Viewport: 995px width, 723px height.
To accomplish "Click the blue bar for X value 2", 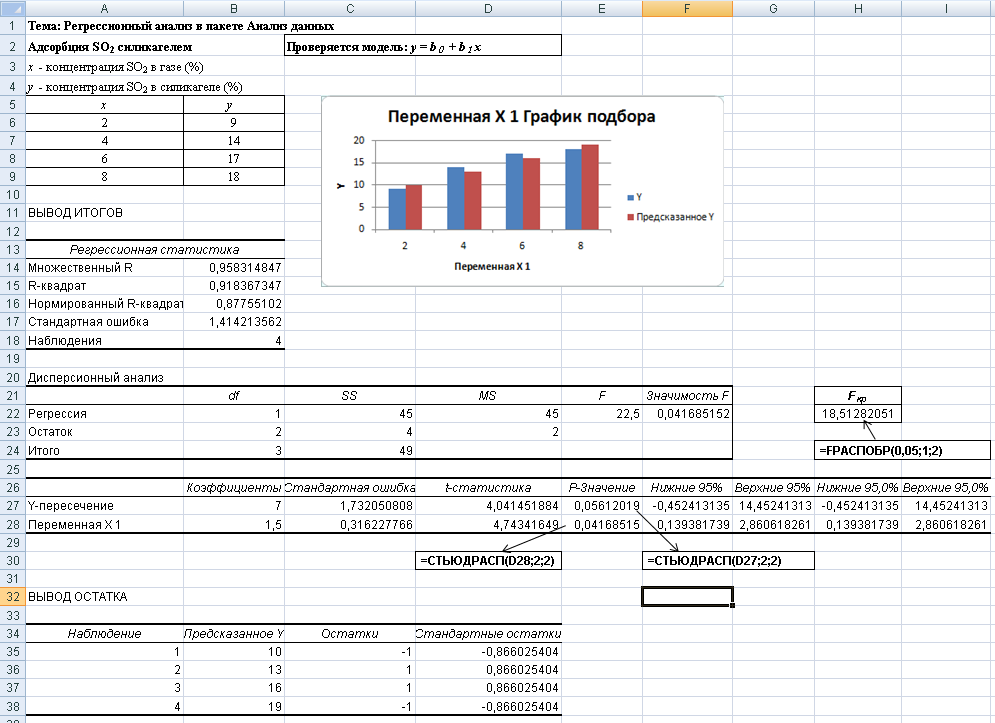I will click(x=397, y=209).
